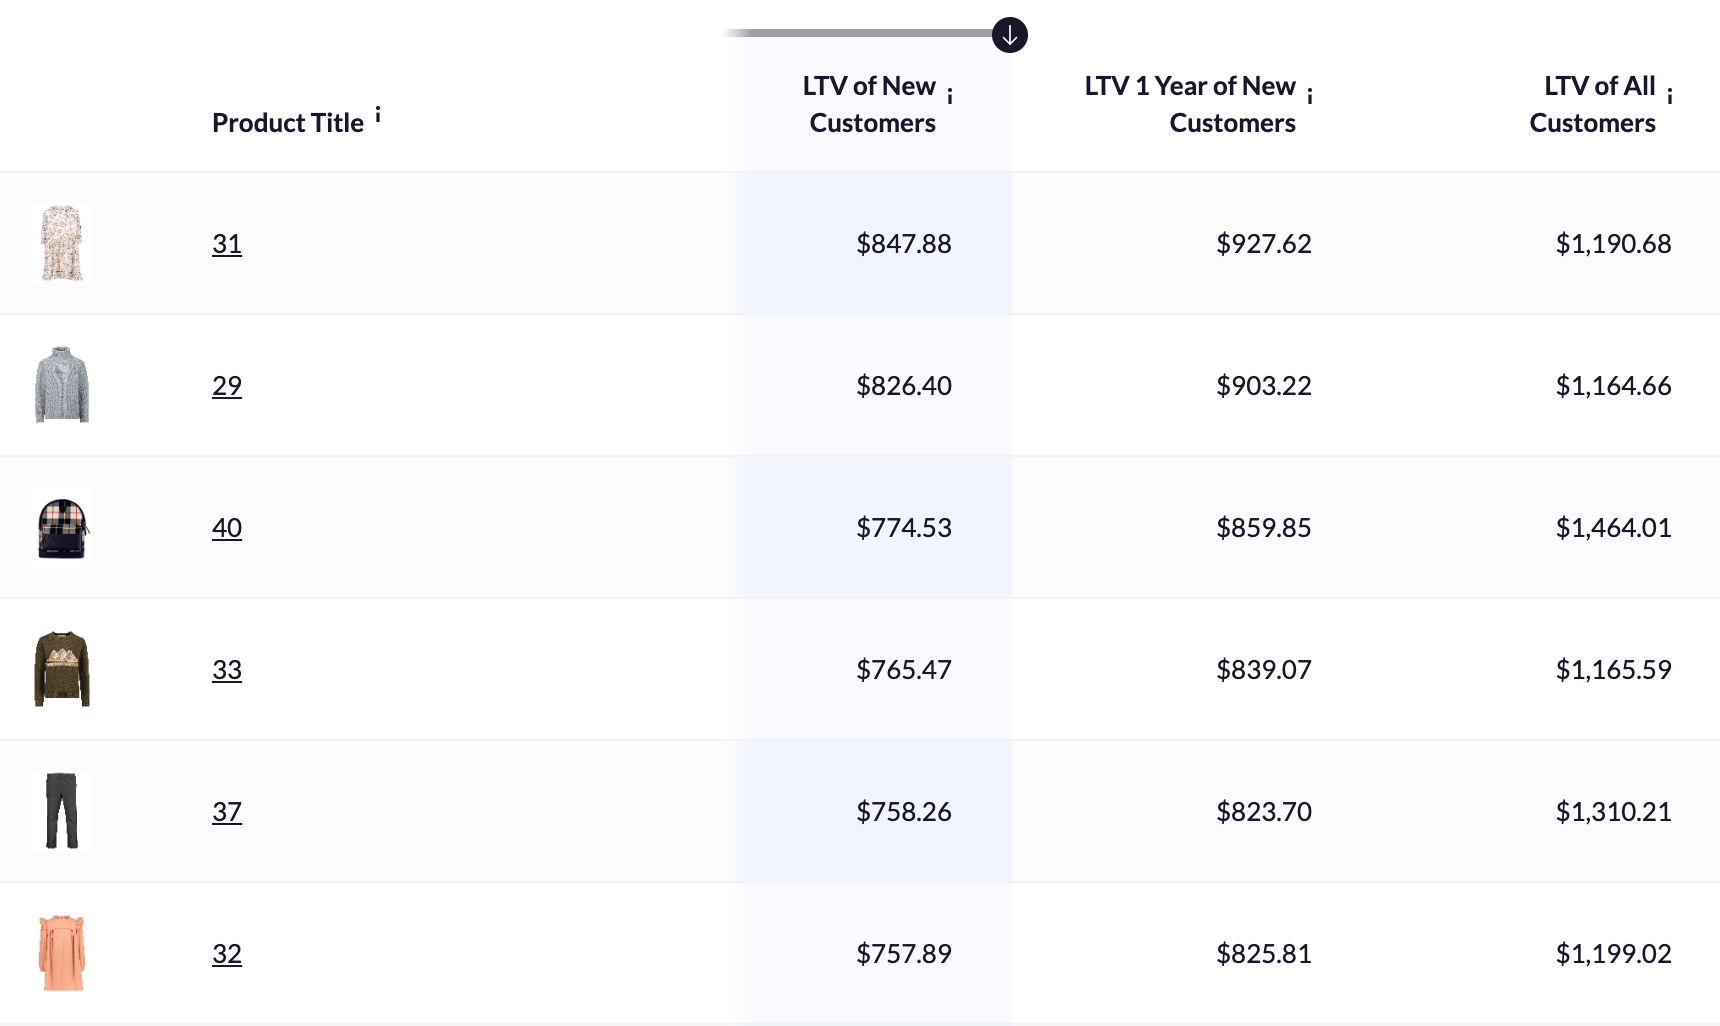Viewport: 1720px width, 1026px height.
Task: Click the dark trousers thumbnail
Action: (x=62, y=811)
